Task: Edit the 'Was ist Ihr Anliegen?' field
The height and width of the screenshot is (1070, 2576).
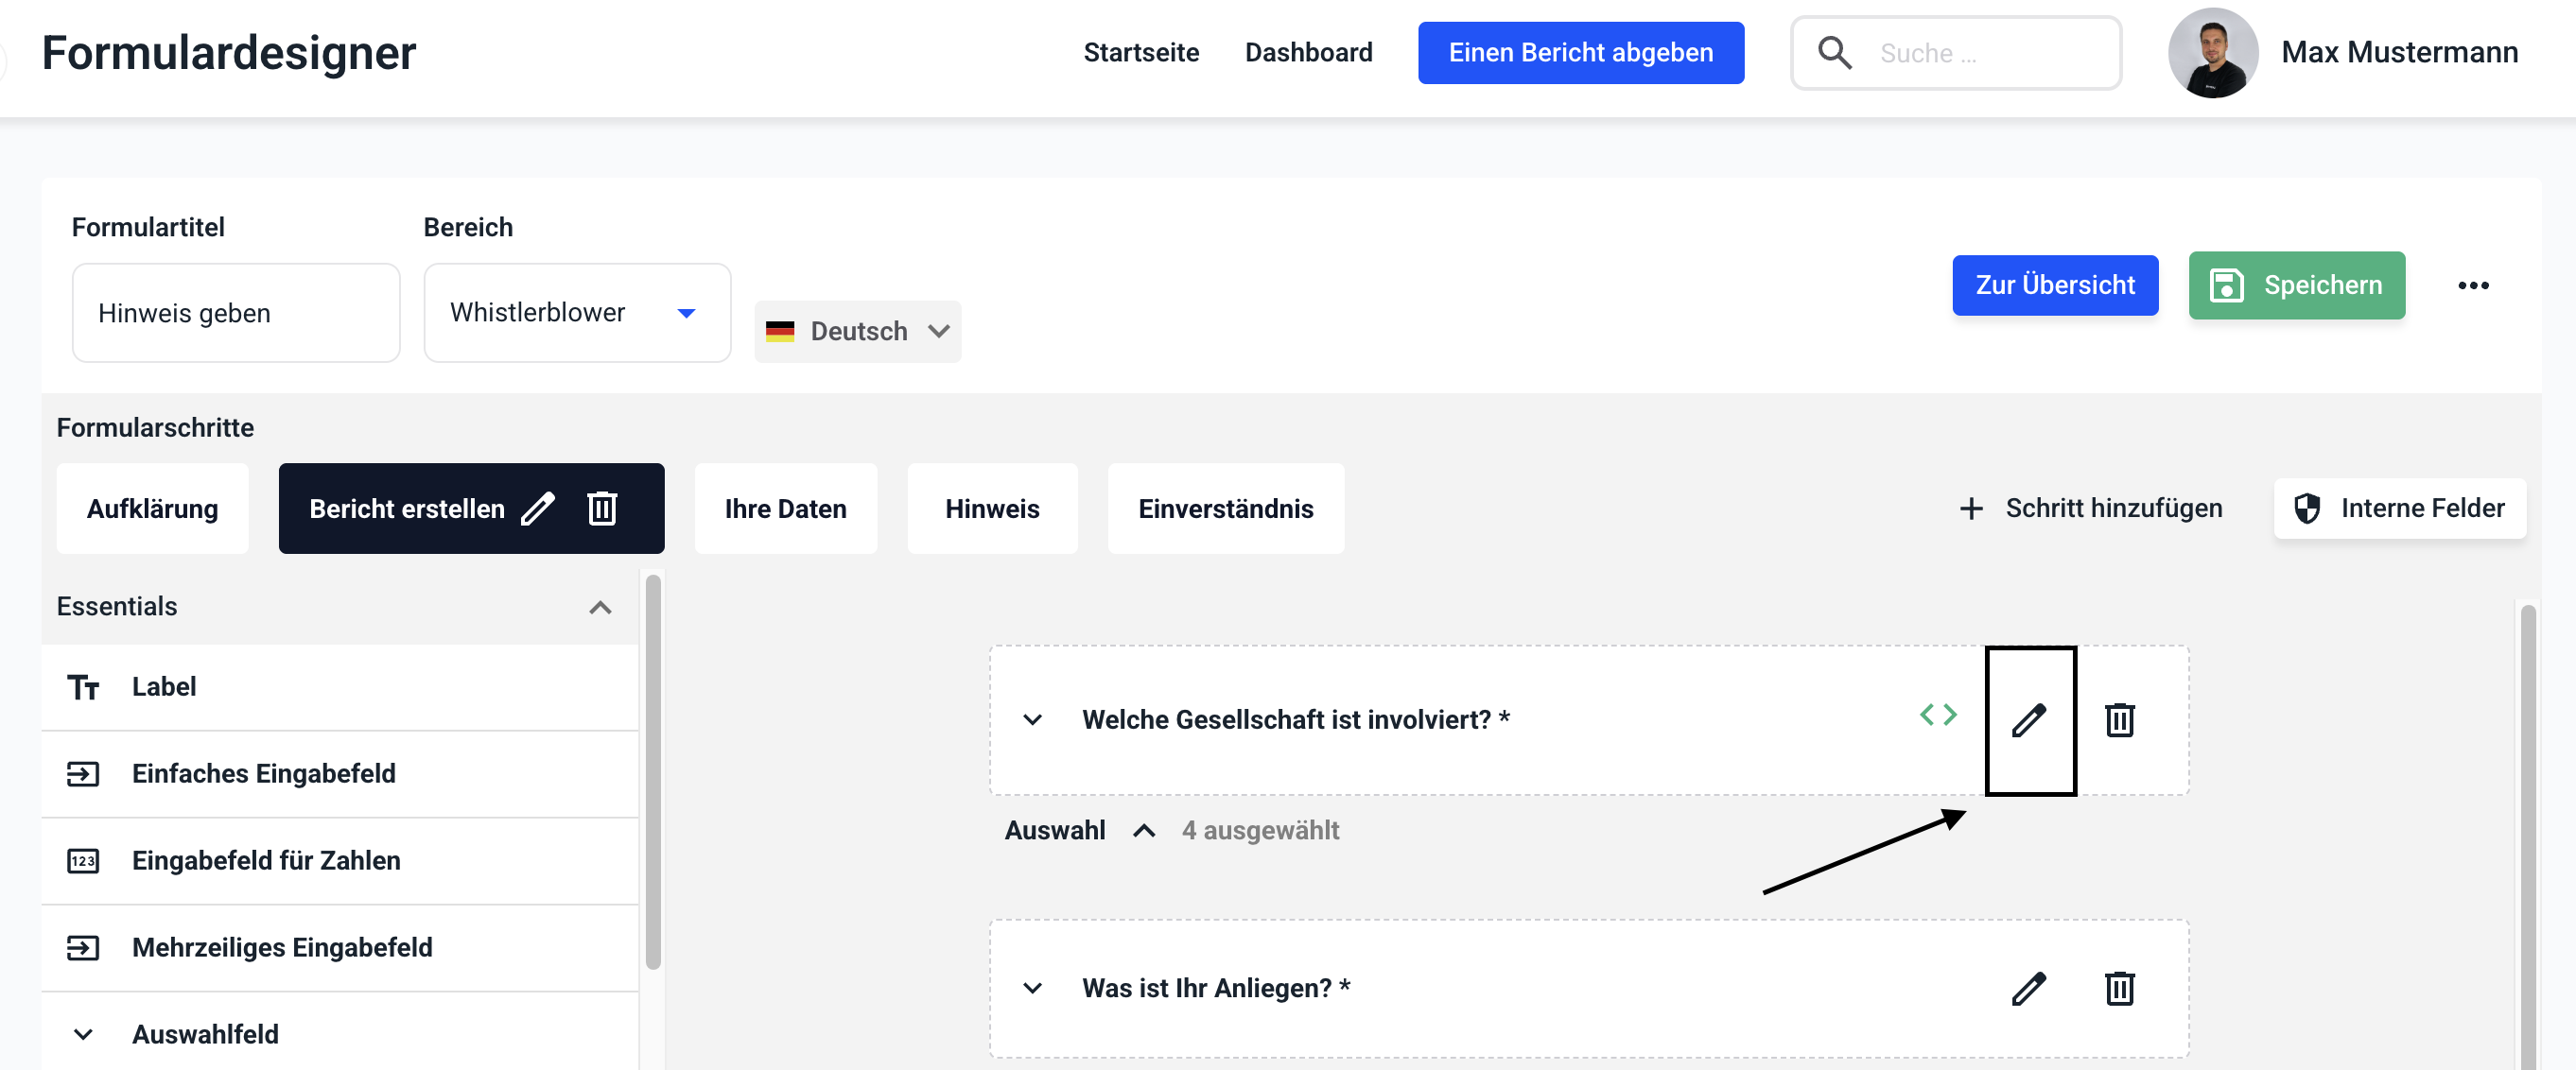Action: pos(2029,988)
